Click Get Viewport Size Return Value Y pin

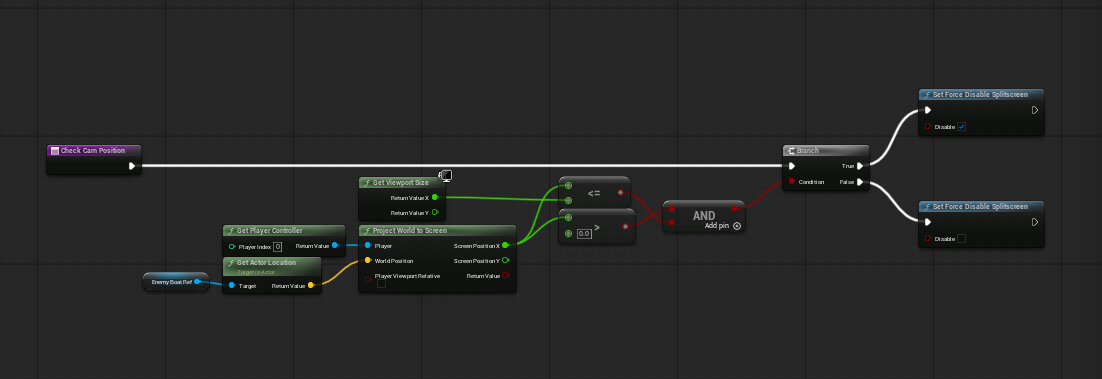click(x=435, y=212)
